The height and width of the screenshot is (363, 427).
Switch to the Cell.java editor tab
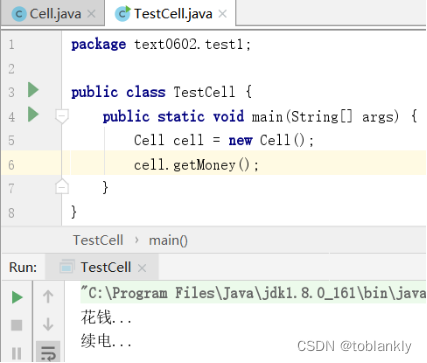[x=52, y=14]
